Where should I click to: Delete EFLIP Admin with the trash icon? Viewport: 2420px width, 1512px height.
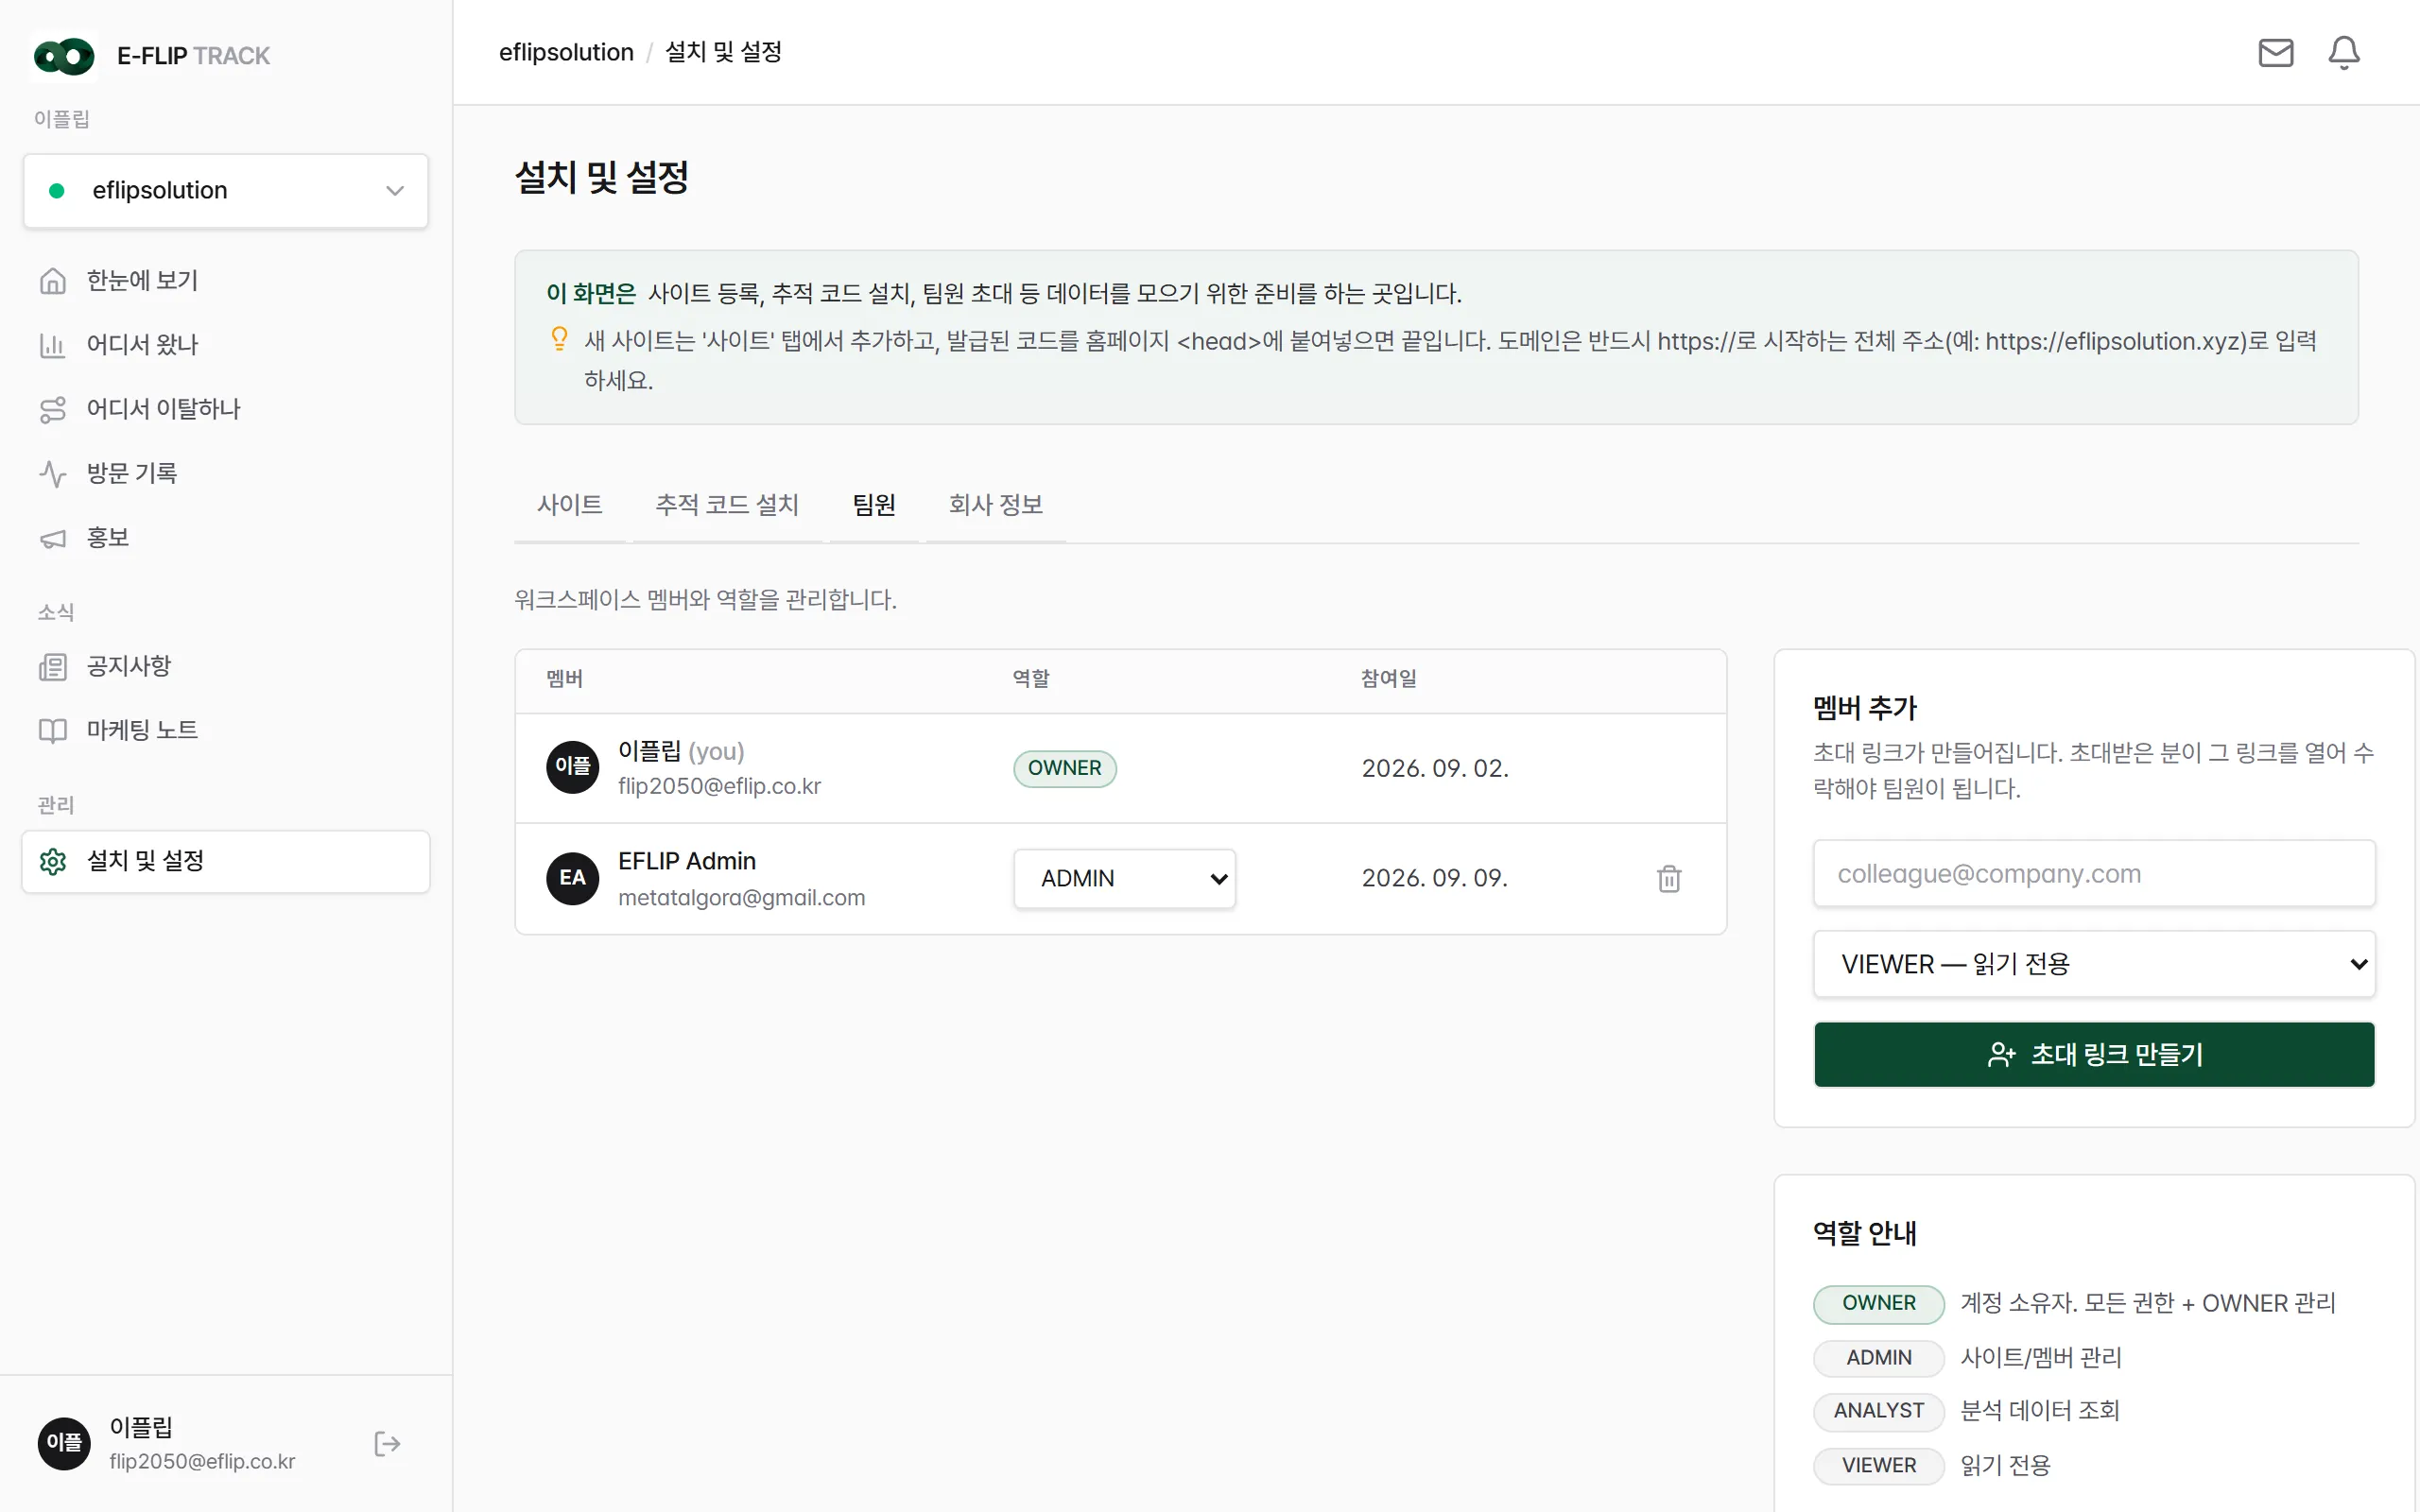(1669, 878)
